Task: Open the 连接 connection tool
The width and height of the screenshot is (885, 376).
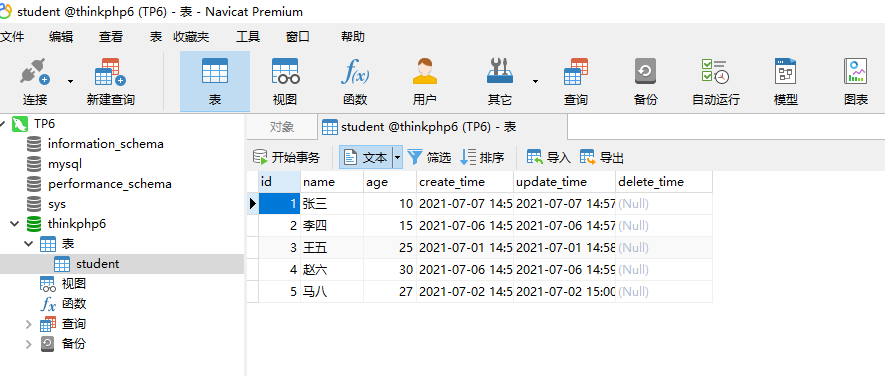Action: (x=35, y=82)
